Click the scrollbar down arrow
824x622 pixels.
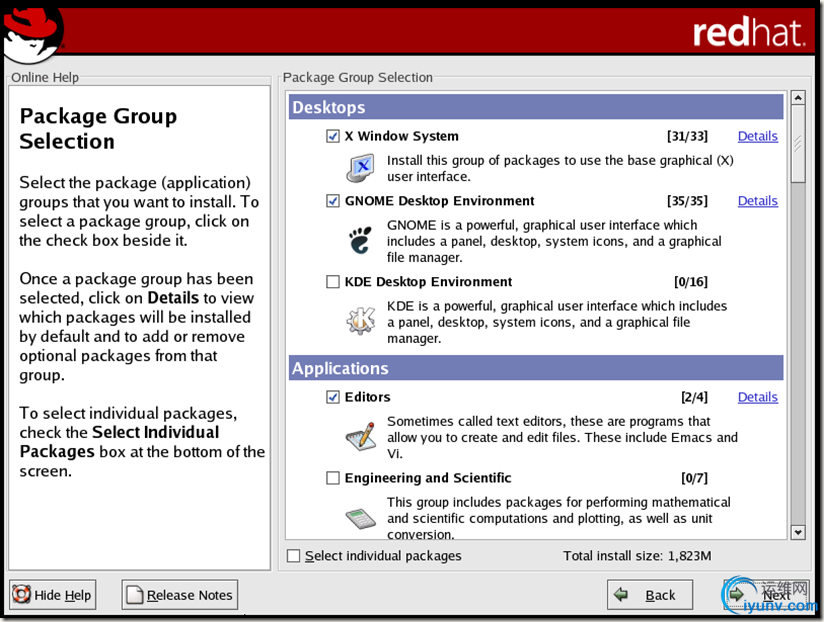(798, 532)
